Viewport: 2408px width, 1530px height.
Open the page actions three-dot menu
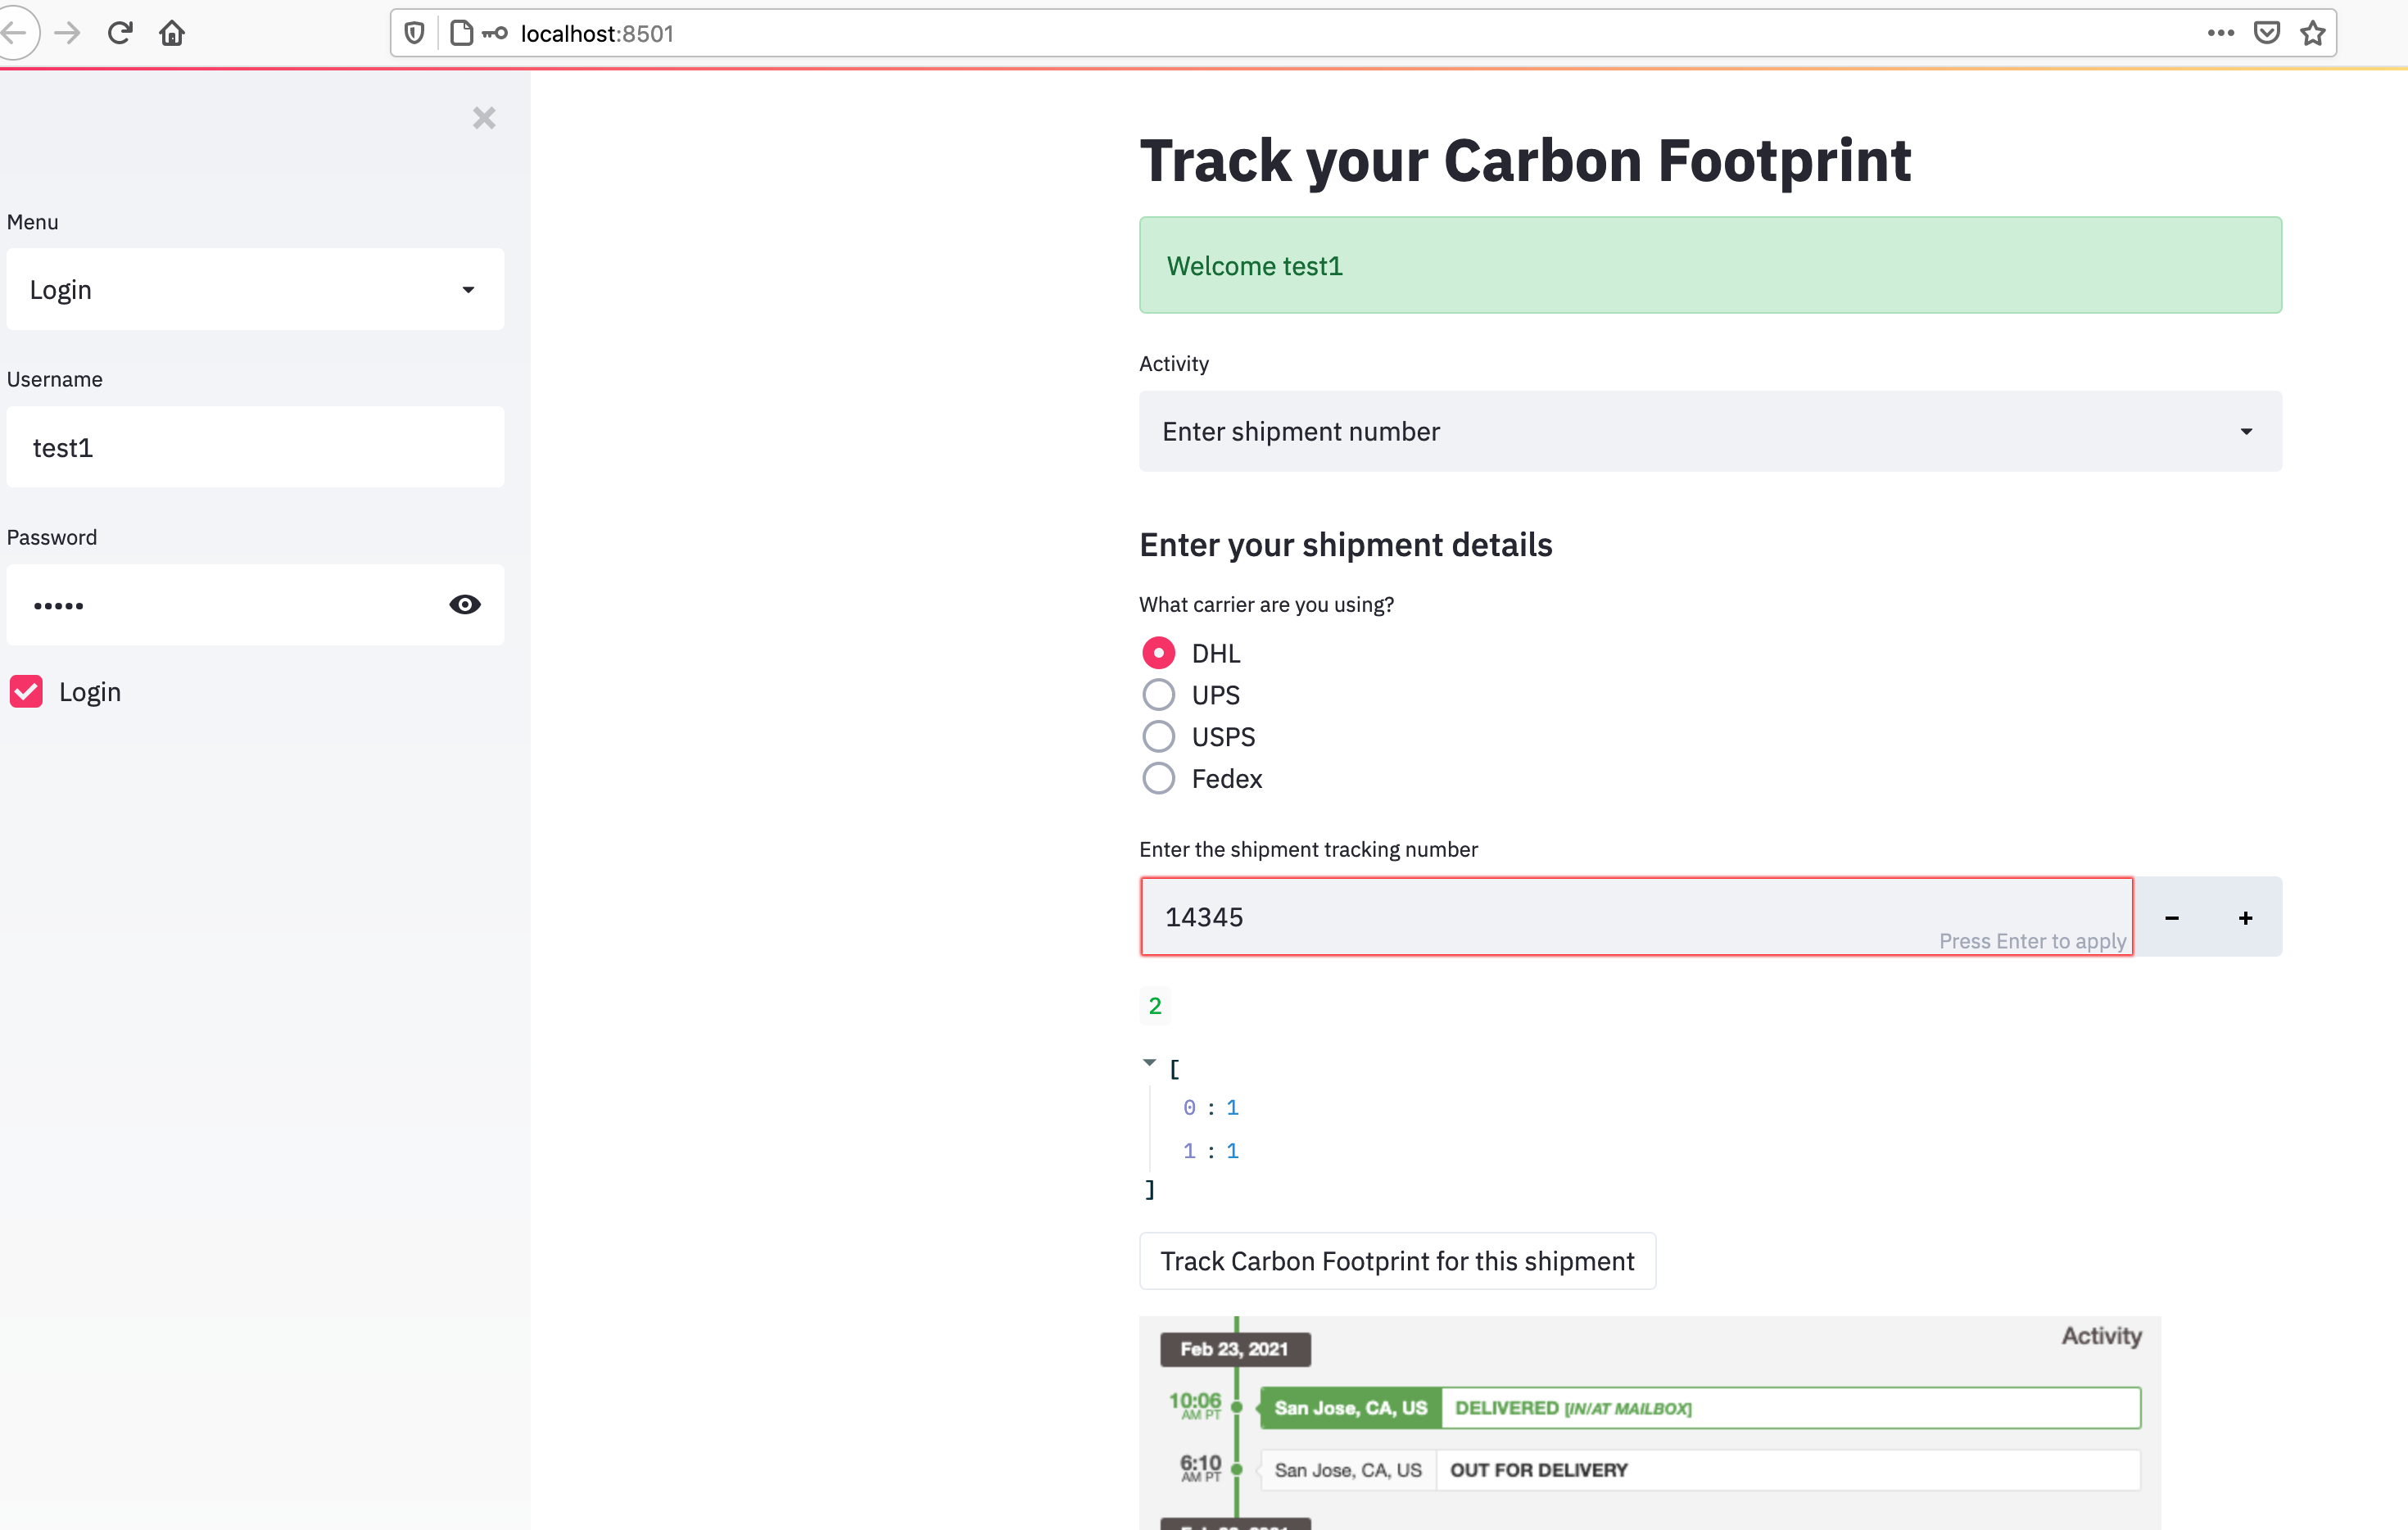point(2220,33)
